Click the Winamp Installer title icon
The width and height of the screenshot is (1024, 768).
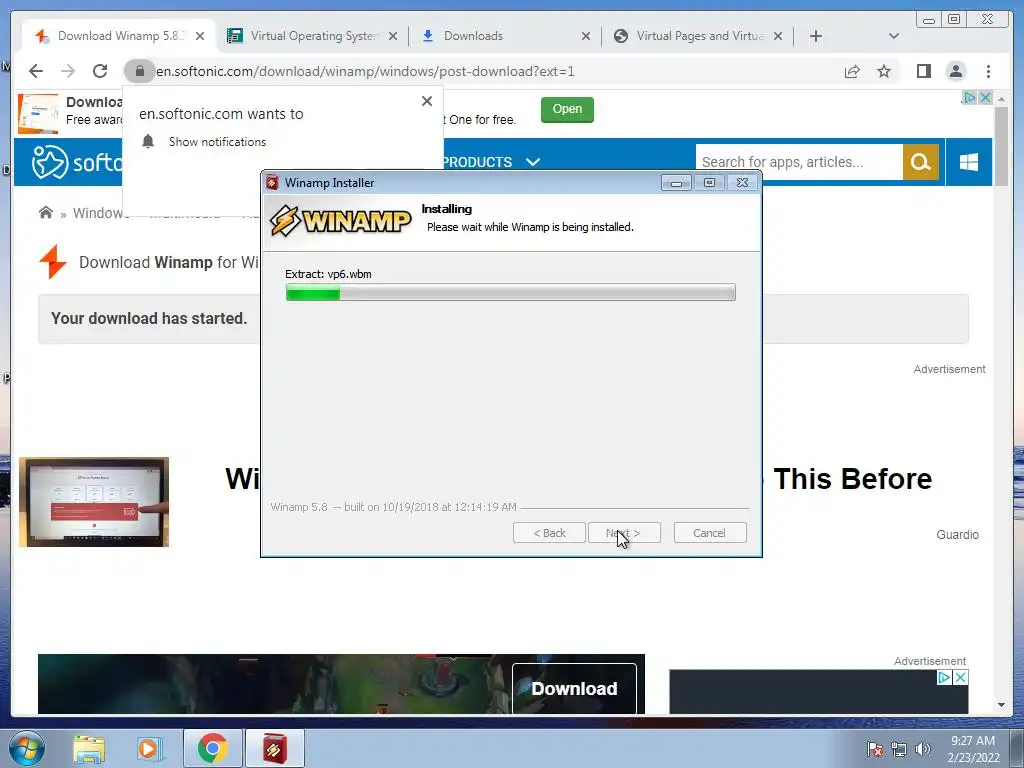pyautogui.click(x=272, y=183)
